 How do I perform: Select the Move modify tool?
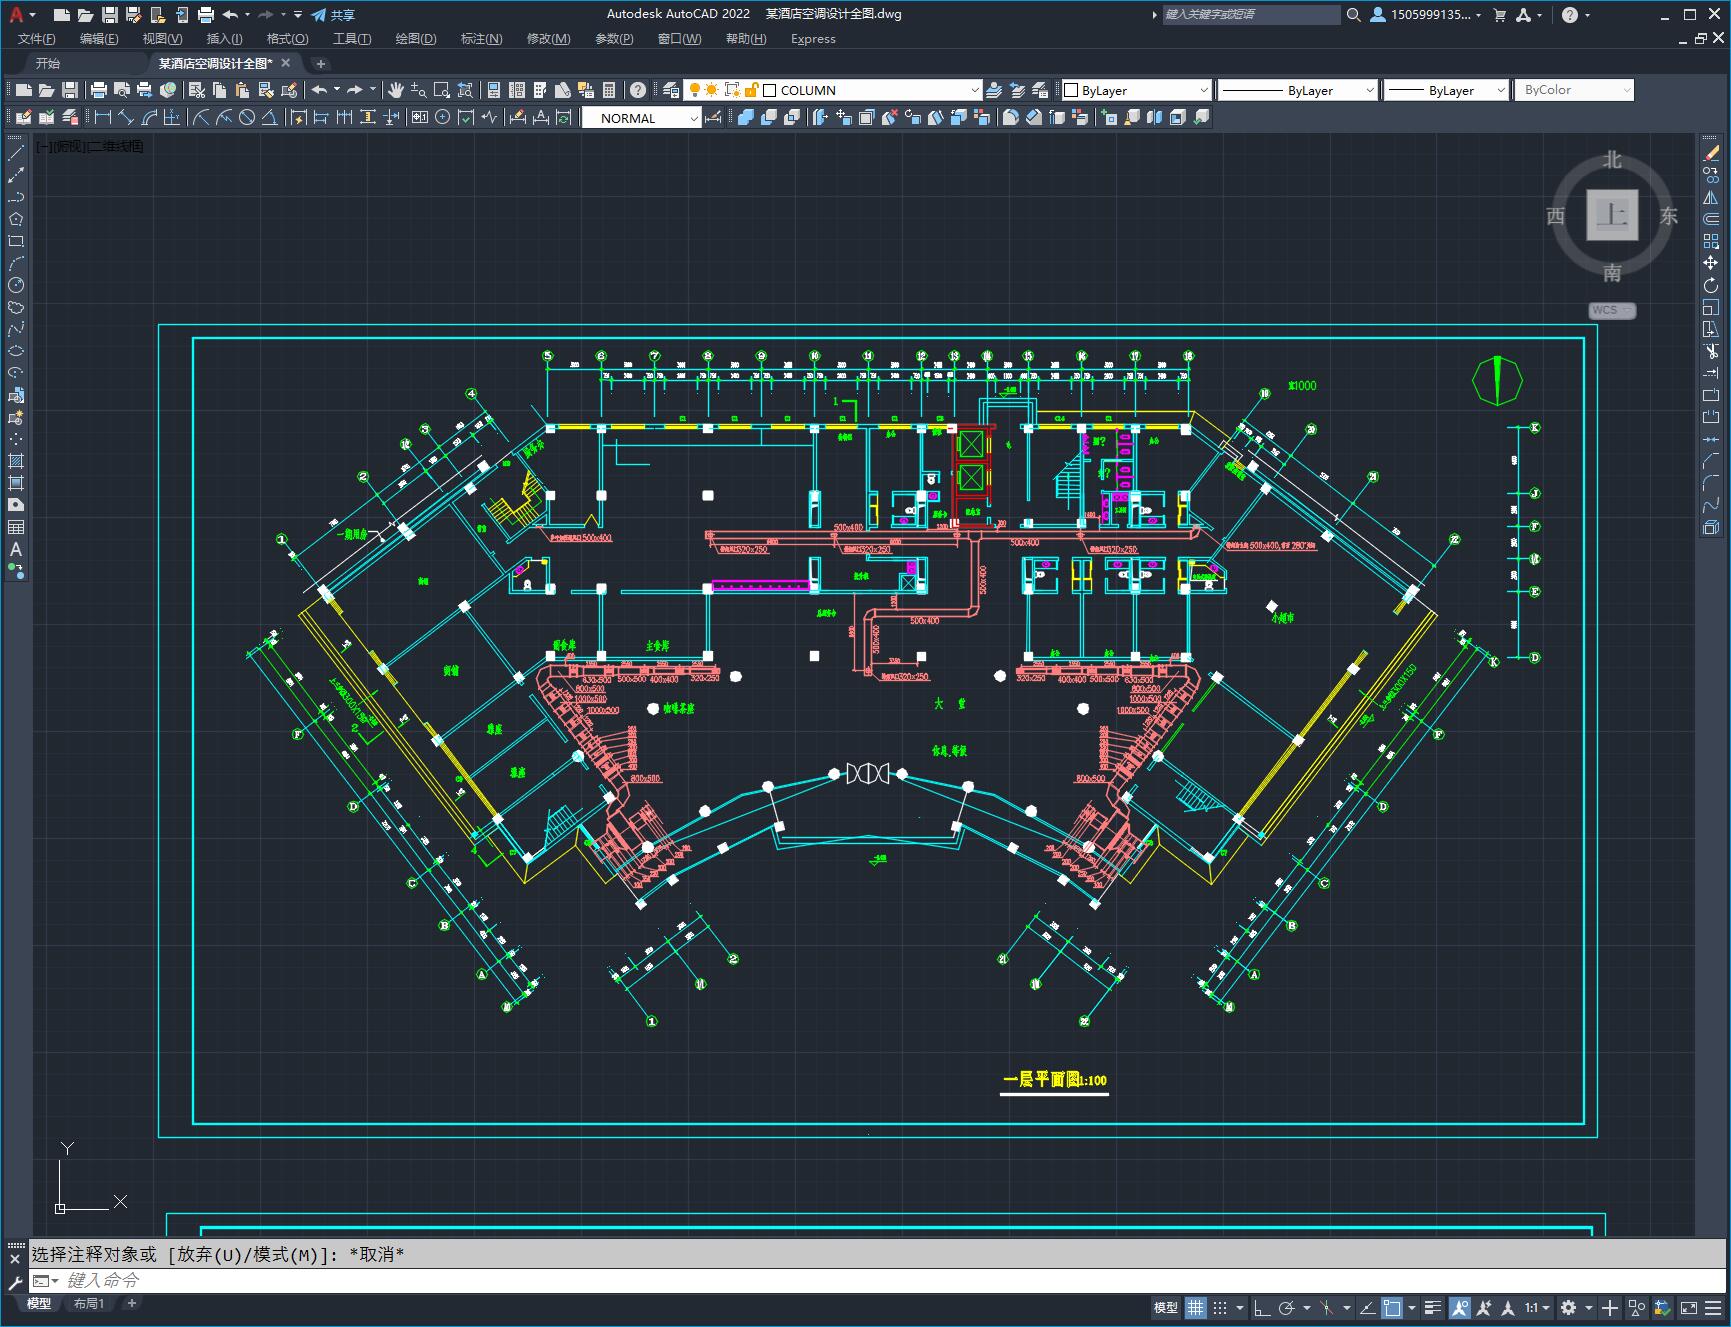[x=1711, y=263]
